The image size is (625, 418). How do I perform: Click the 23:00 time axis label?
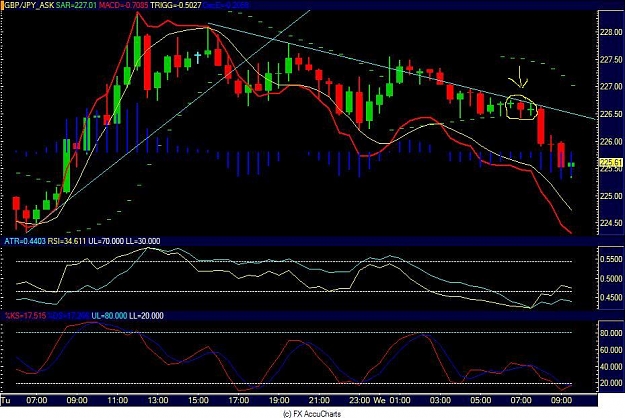click(360, 400)
